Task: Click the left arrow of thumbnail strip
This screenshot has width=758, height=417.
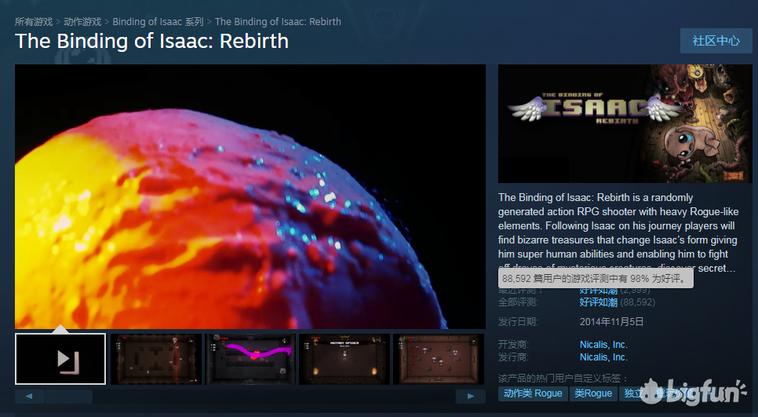Action: (x=29, y=396)
